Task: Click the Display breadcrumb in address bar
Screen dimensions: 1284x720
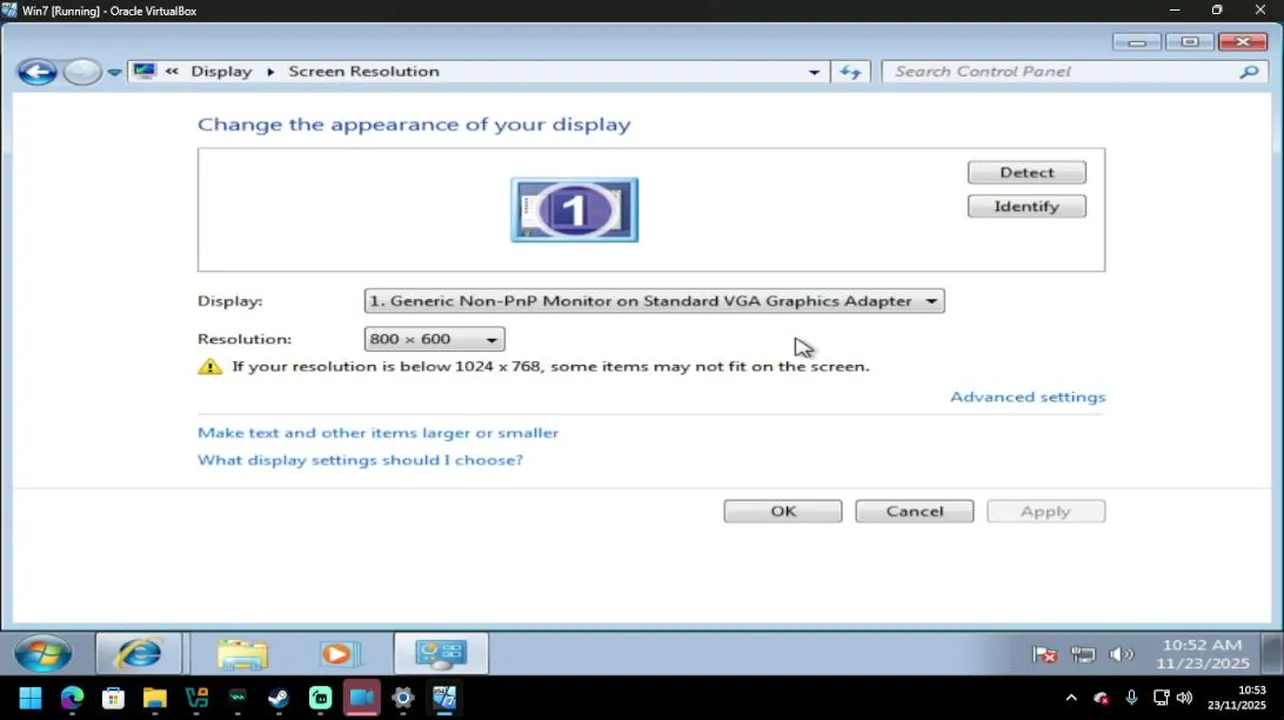Action: [x=221, y=72]
